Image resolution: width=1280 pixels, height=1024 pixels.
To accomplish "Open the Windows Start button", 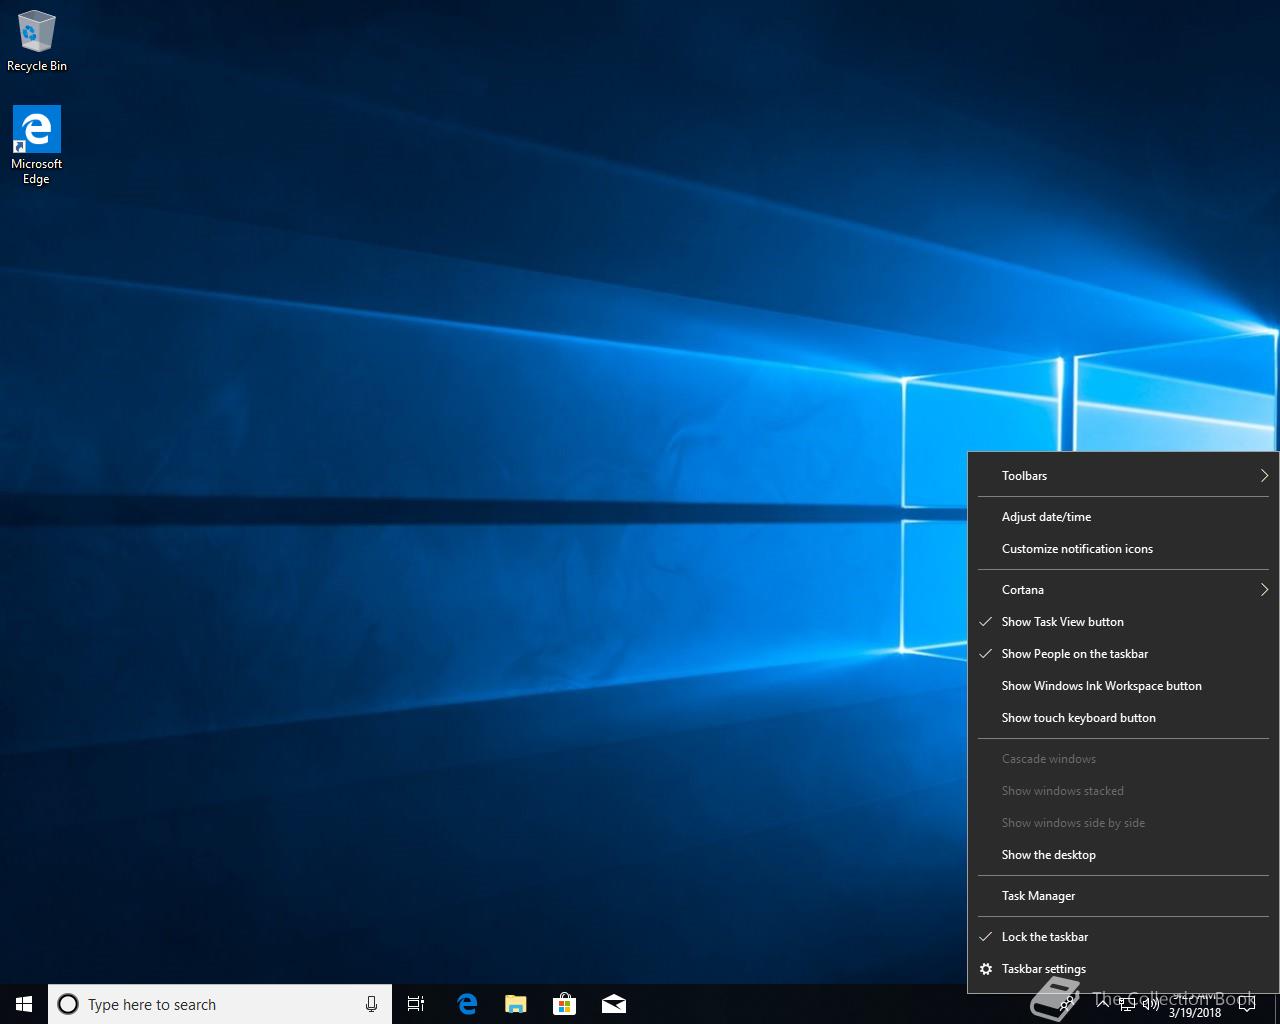I will [x=24, y=1004].
